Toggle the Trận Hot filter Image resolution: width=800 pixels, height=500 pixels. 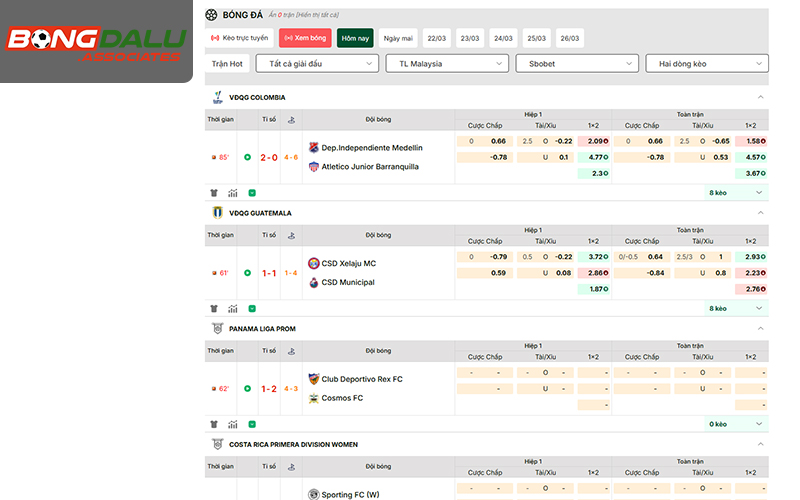(x=228, y=63)
